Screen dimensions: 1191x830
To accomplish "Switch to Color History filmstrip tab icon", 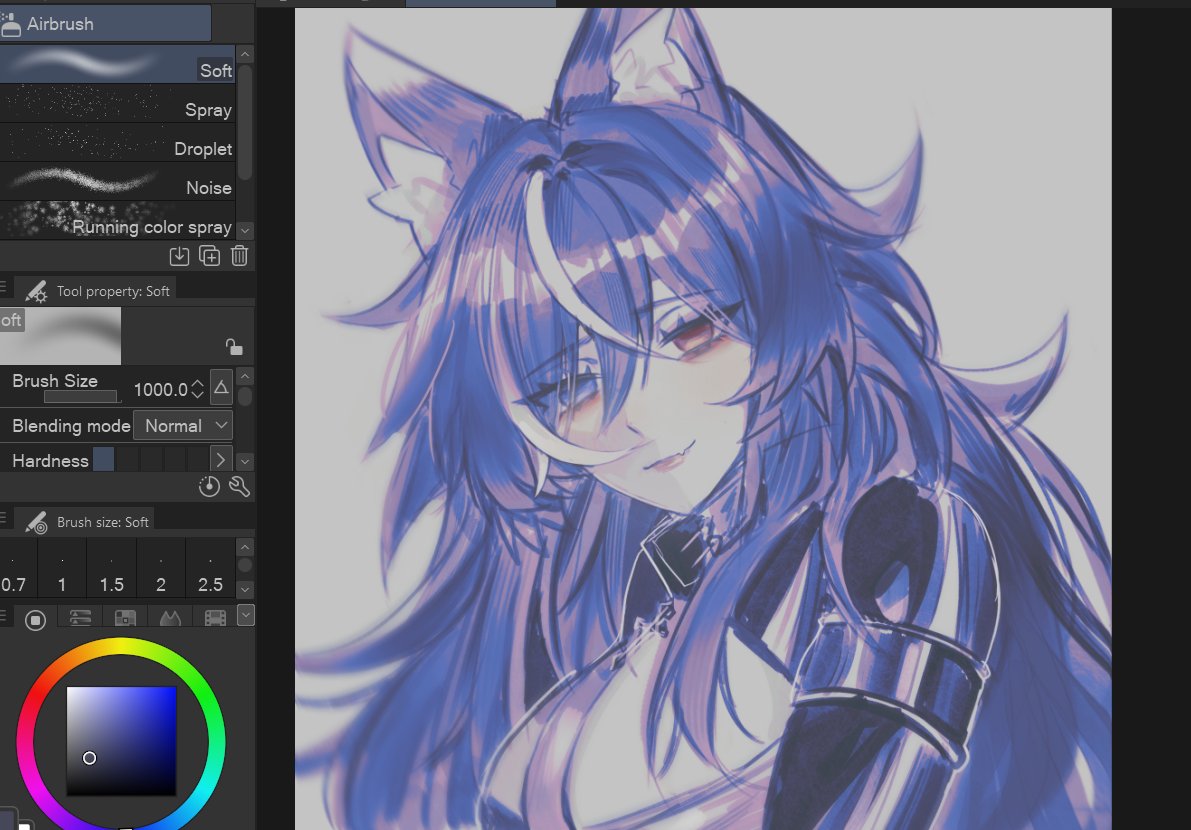I will pyautogui.click(x=215, y=618).
